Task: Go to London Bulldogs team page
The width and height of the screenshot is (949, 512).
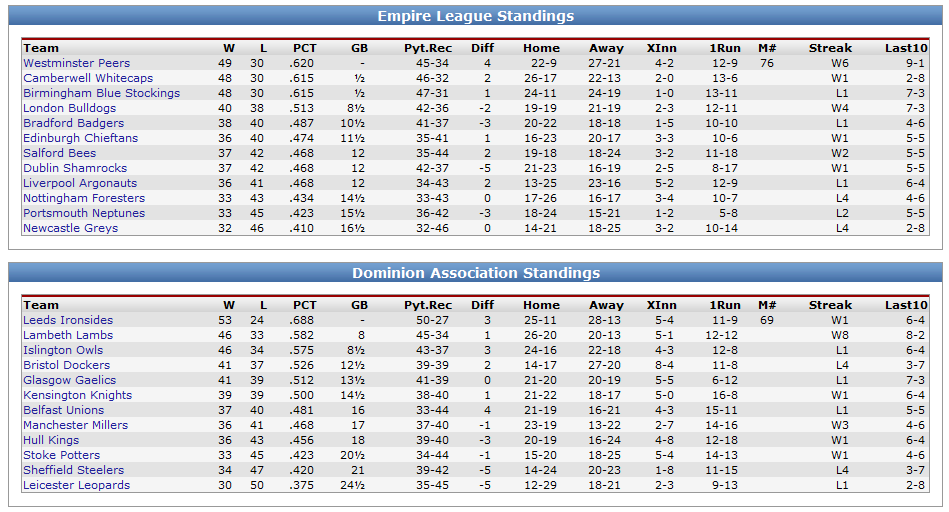Action: click(70, 108)
